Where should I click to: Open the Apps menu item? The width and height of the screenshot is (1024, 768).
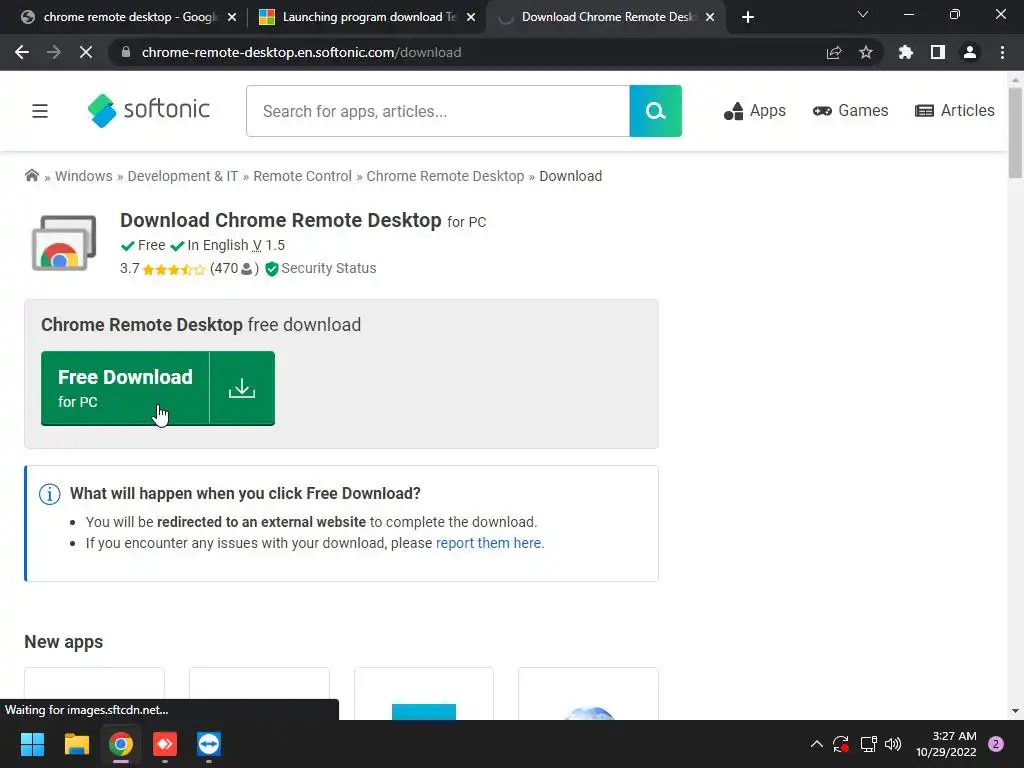(755, 111)
